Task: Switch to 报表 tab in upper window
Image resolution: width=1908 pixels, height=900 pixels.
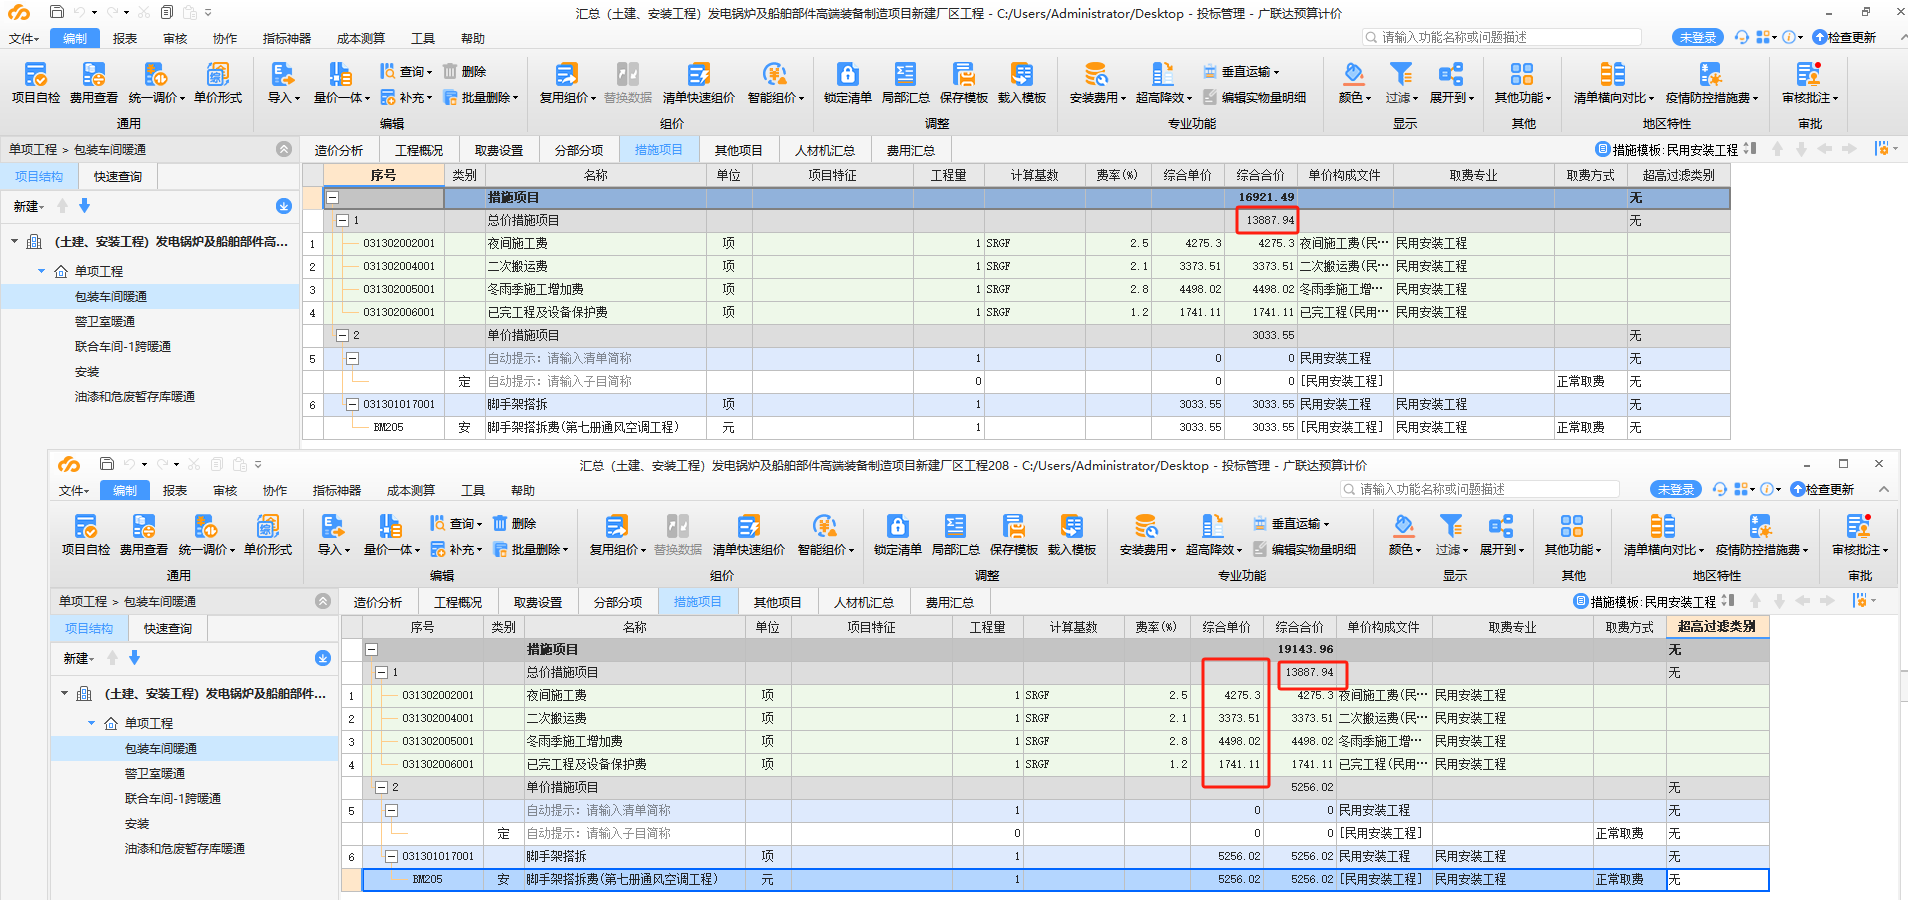Action: (x=125, y=38)
